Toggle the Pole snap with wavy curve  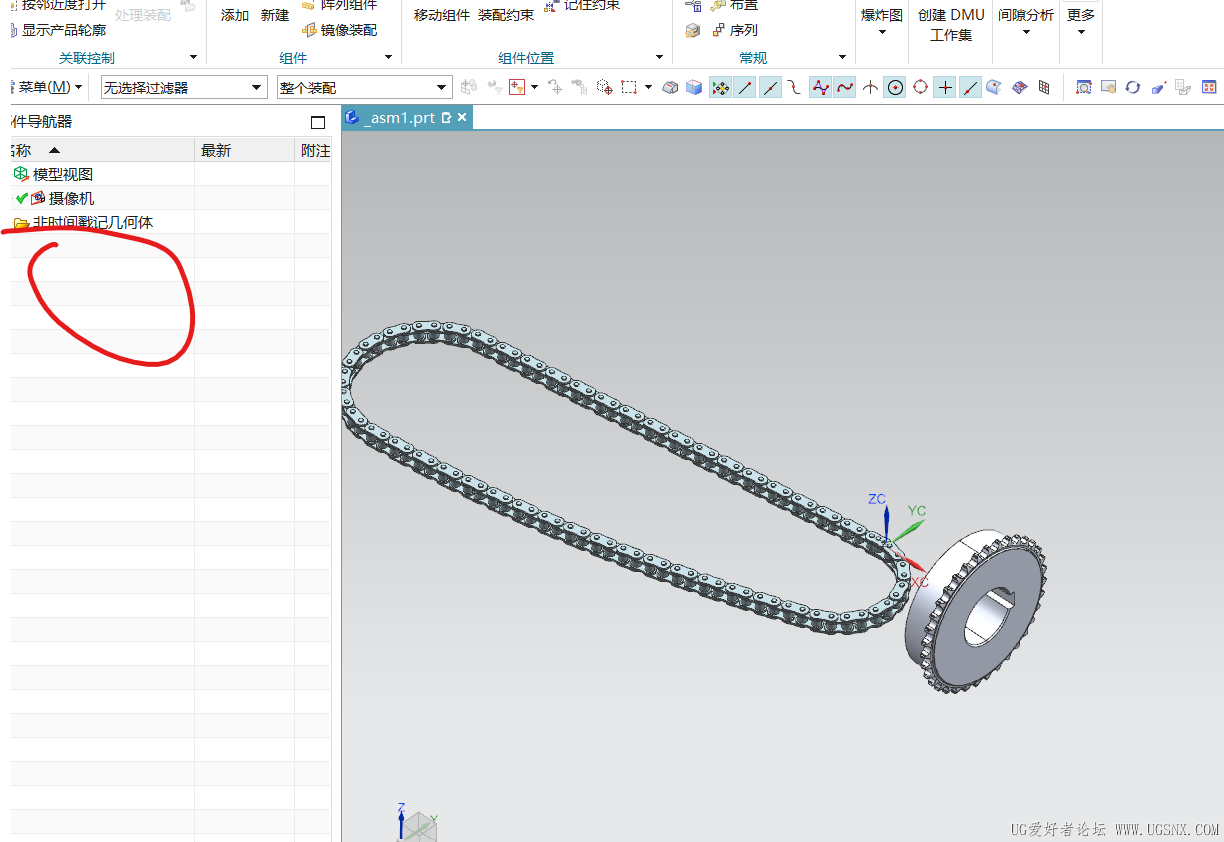pyautogui.click(x=845, y=87)
